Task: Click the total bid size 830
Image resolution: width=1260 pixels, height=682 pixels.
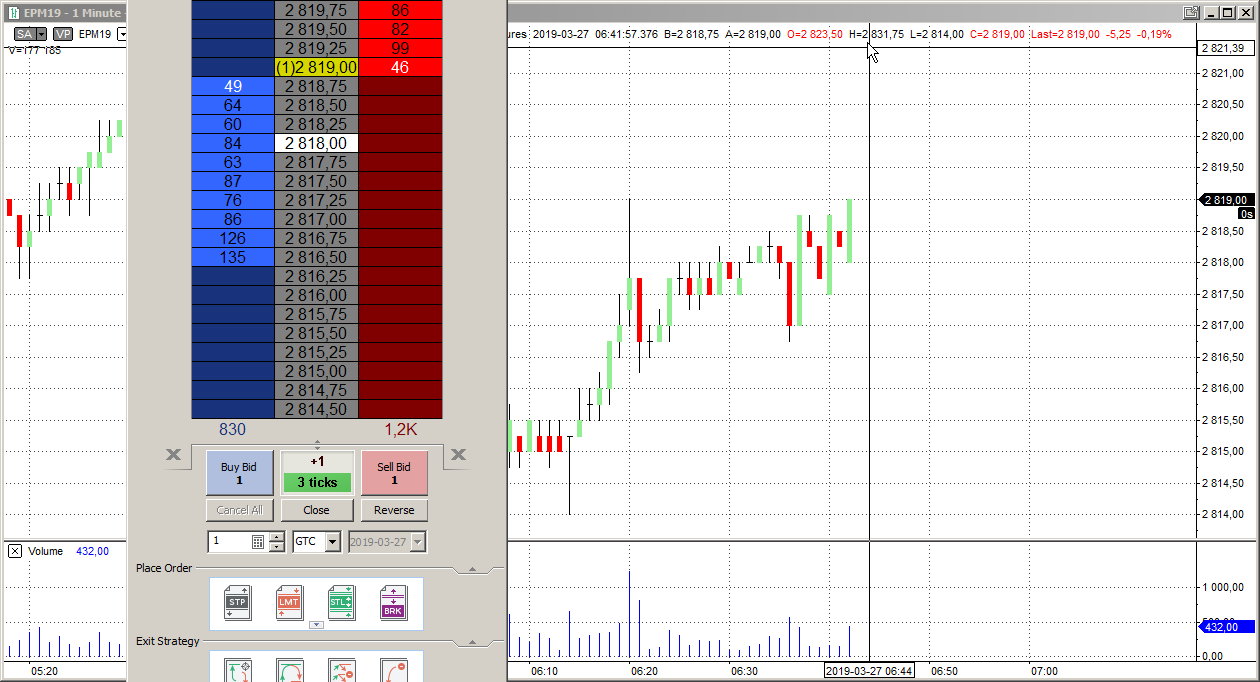Action: (232, 429)
